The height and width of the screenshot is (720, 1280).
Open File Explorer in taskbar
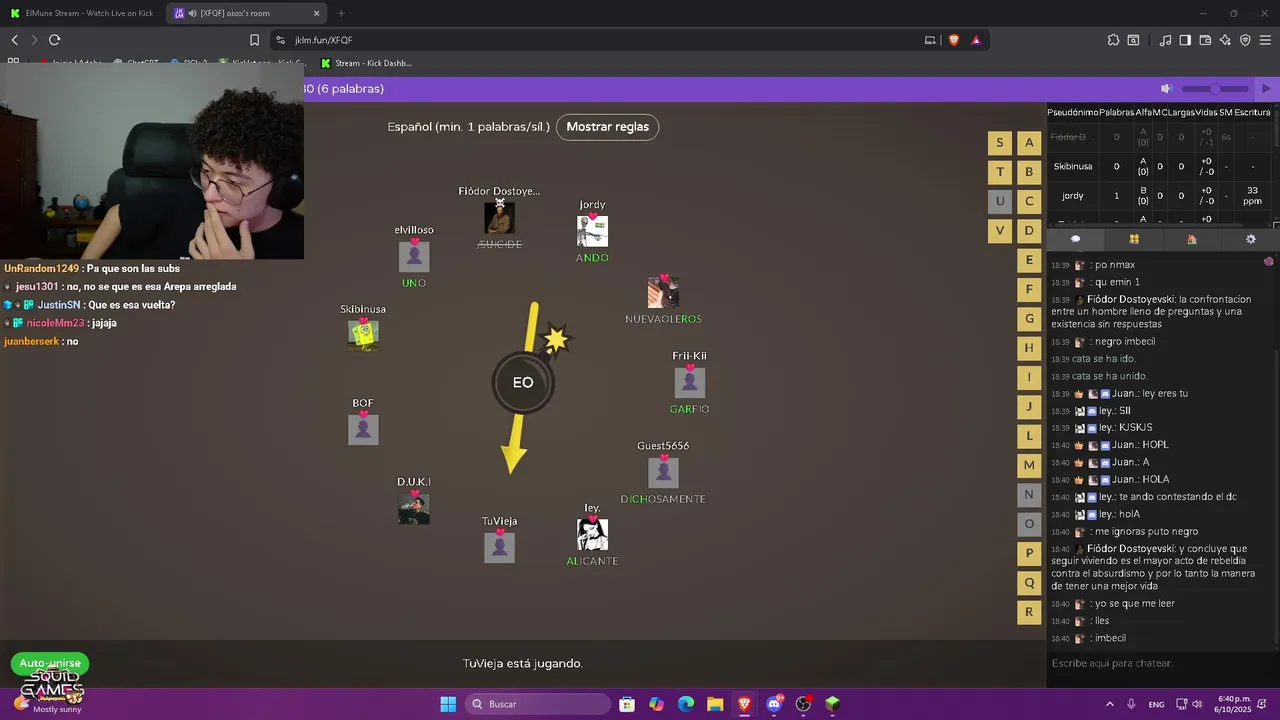coord(715,704)
